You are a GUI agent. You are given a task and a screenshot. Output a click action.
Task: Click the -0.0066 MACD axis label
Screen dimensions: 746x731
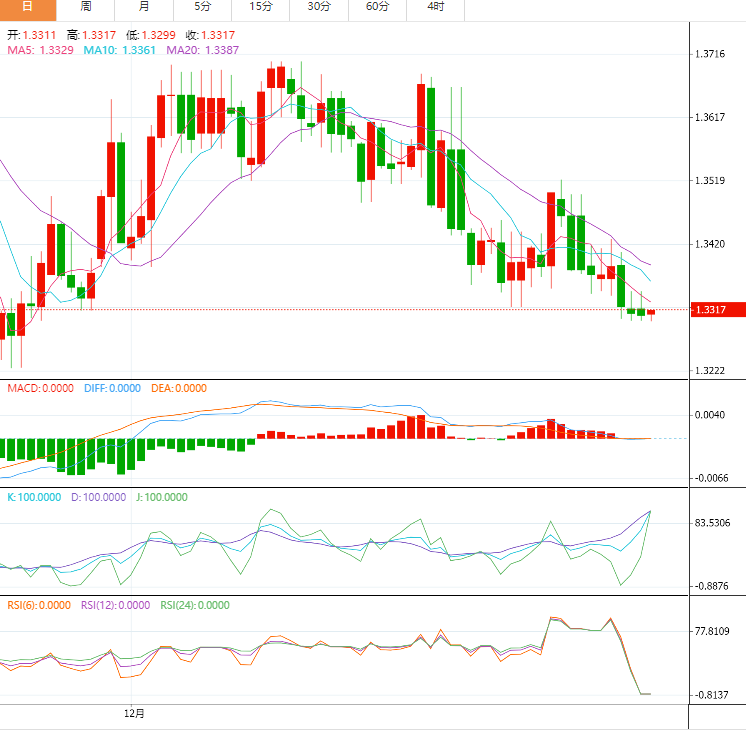coord(711,478)
